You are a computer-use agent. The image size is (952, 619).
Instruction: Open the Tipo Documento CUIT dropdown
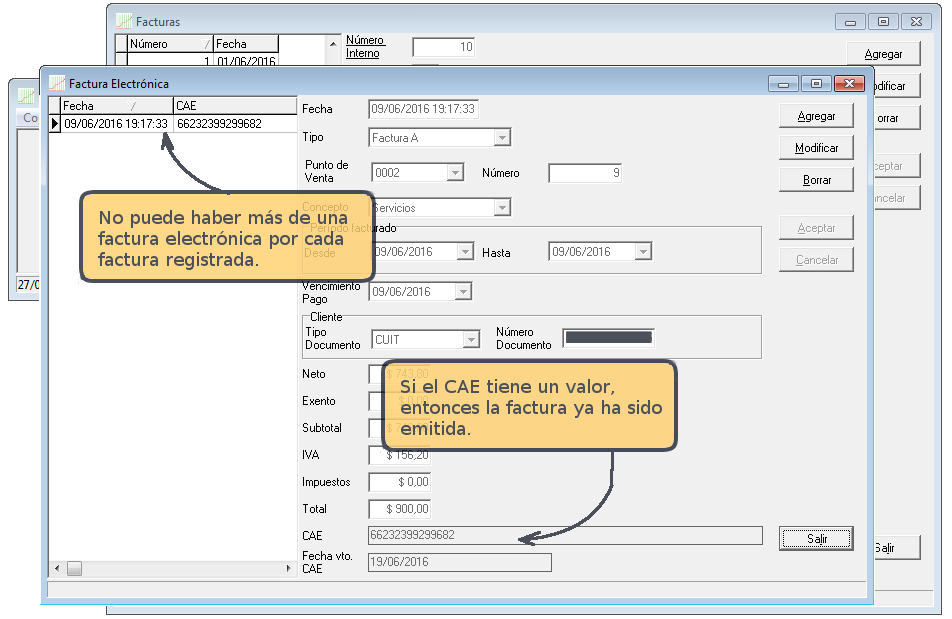coord(471,340)
